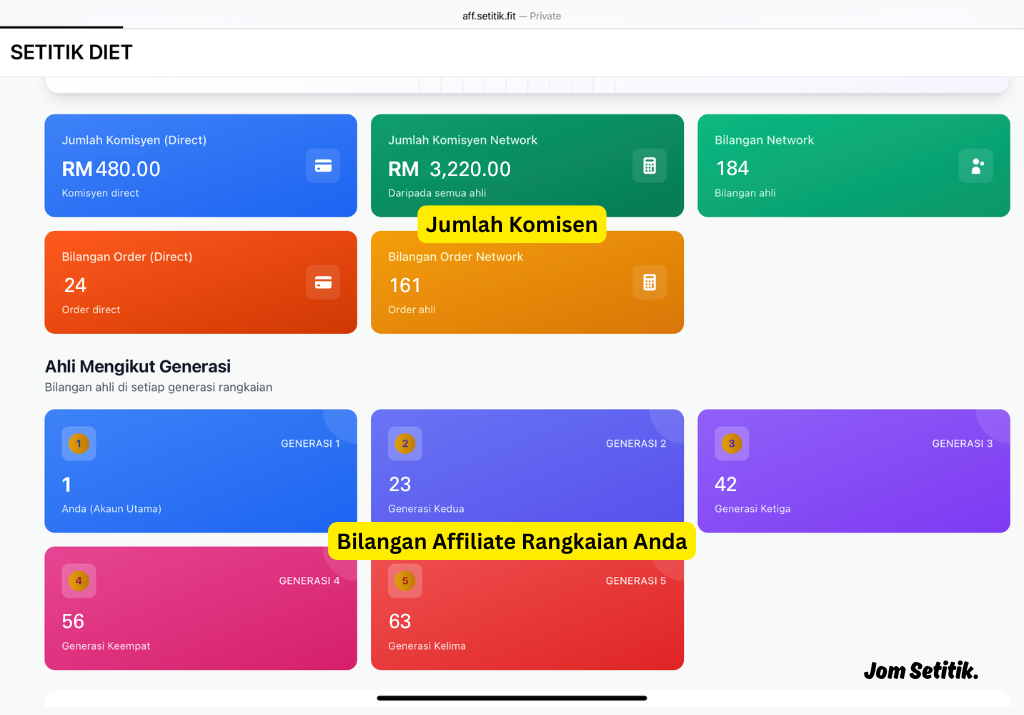Click the number 5 badge on Generasi 5

(x=405, y=580)
